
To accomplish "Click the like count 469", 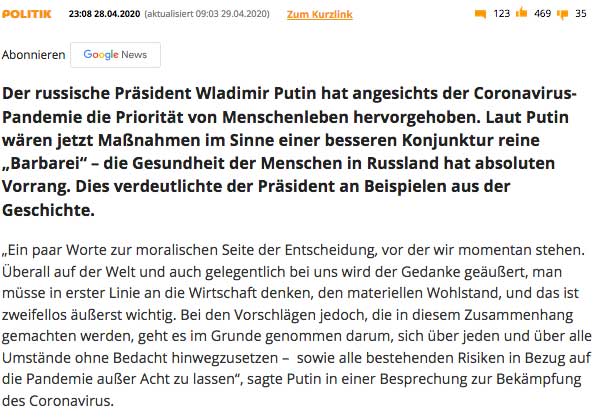I will pyautogui.click(x=544, y=14).
